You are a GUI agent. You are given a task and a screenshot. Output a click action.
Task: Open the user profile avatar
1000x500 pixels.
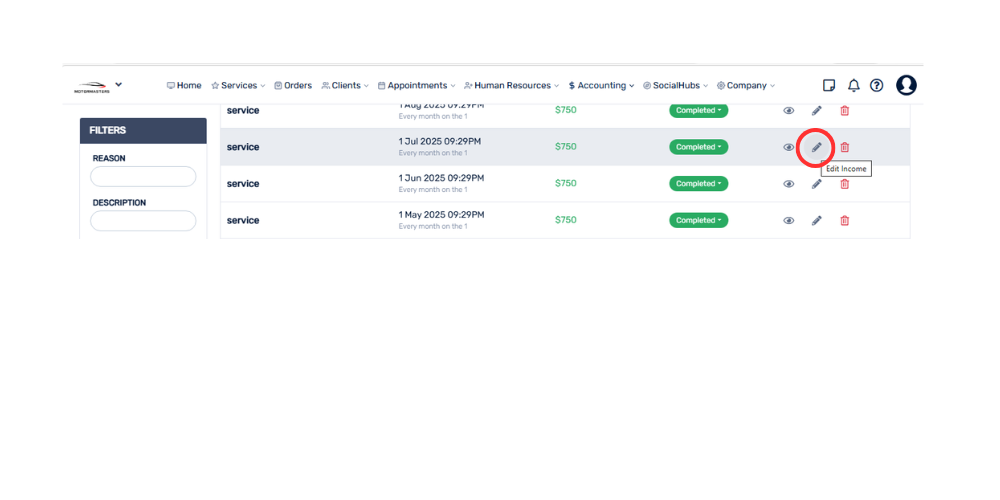point(906,86)
